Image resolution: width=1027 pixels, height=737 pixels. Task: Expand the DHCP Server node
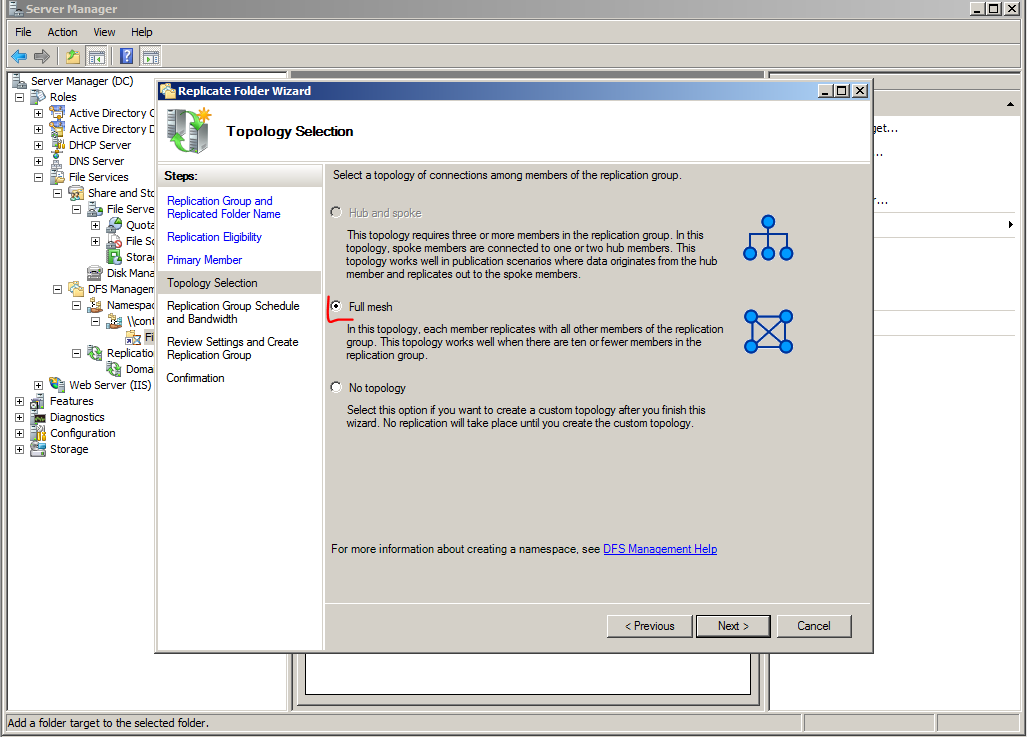pos(39,145)
